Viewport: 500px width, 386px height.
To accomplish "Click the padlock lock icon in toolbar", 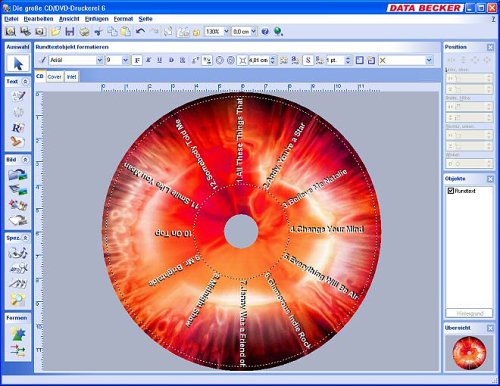I will tap(197, 32).
